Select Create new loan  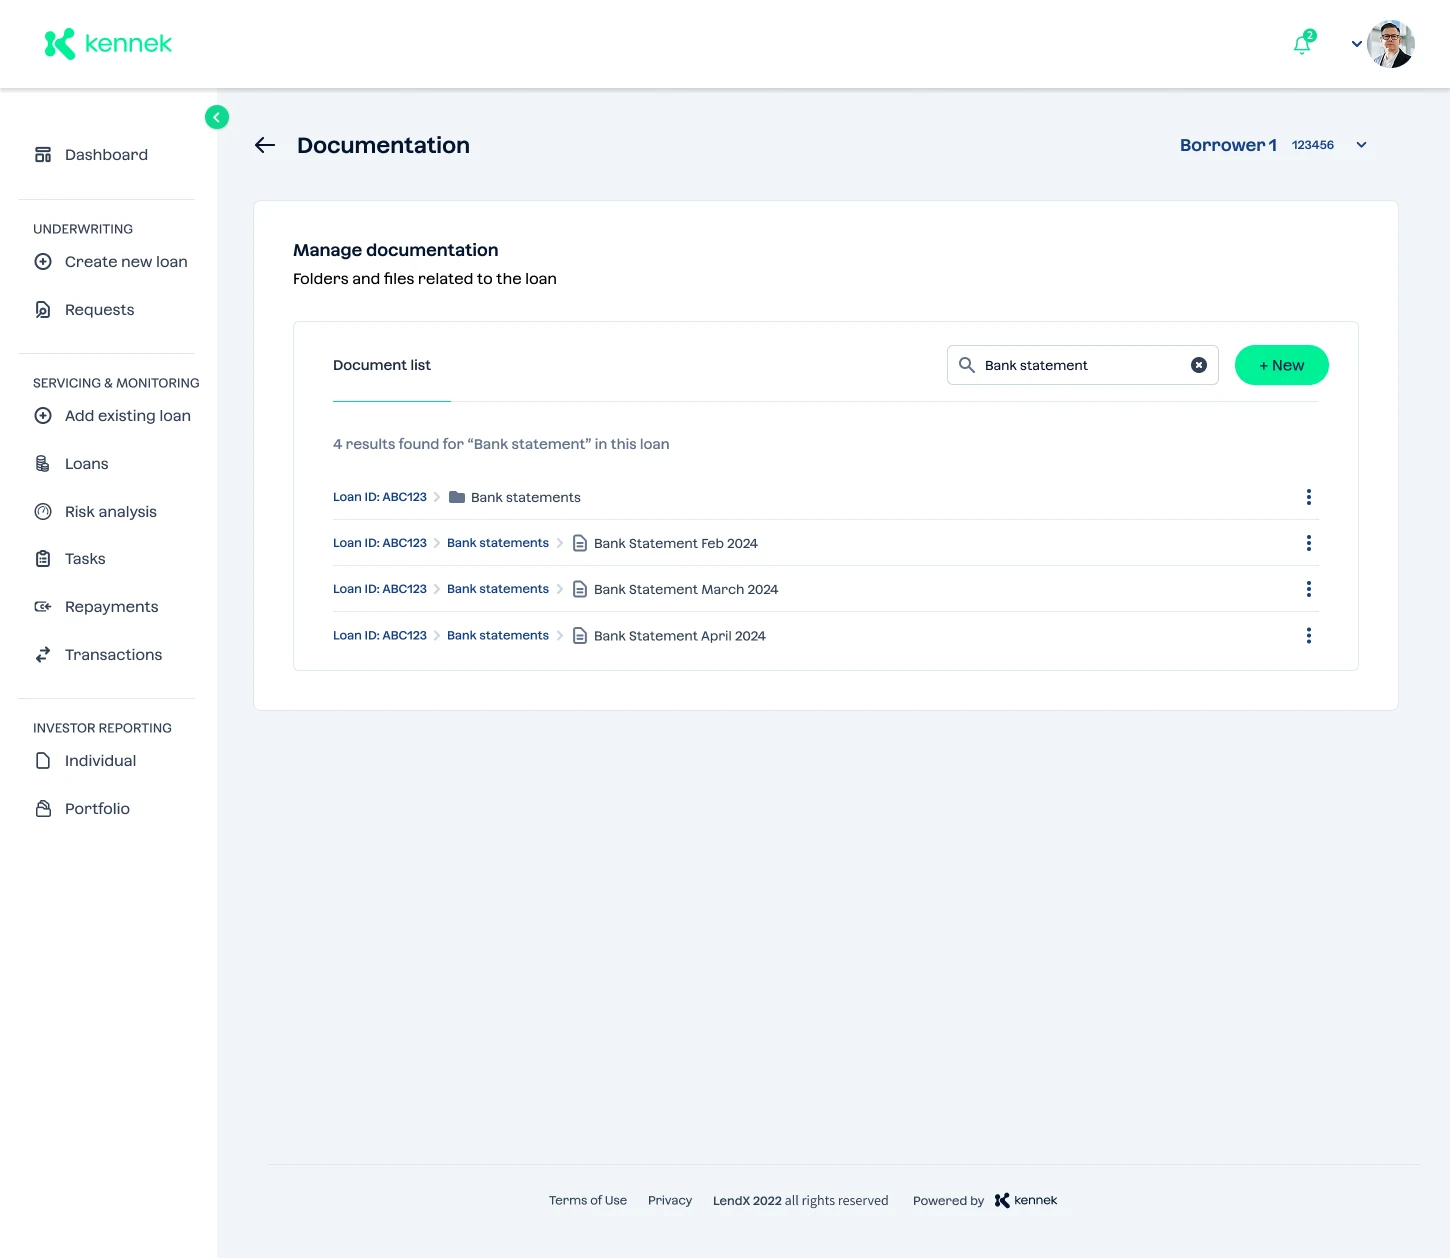[x=111, y=262]
